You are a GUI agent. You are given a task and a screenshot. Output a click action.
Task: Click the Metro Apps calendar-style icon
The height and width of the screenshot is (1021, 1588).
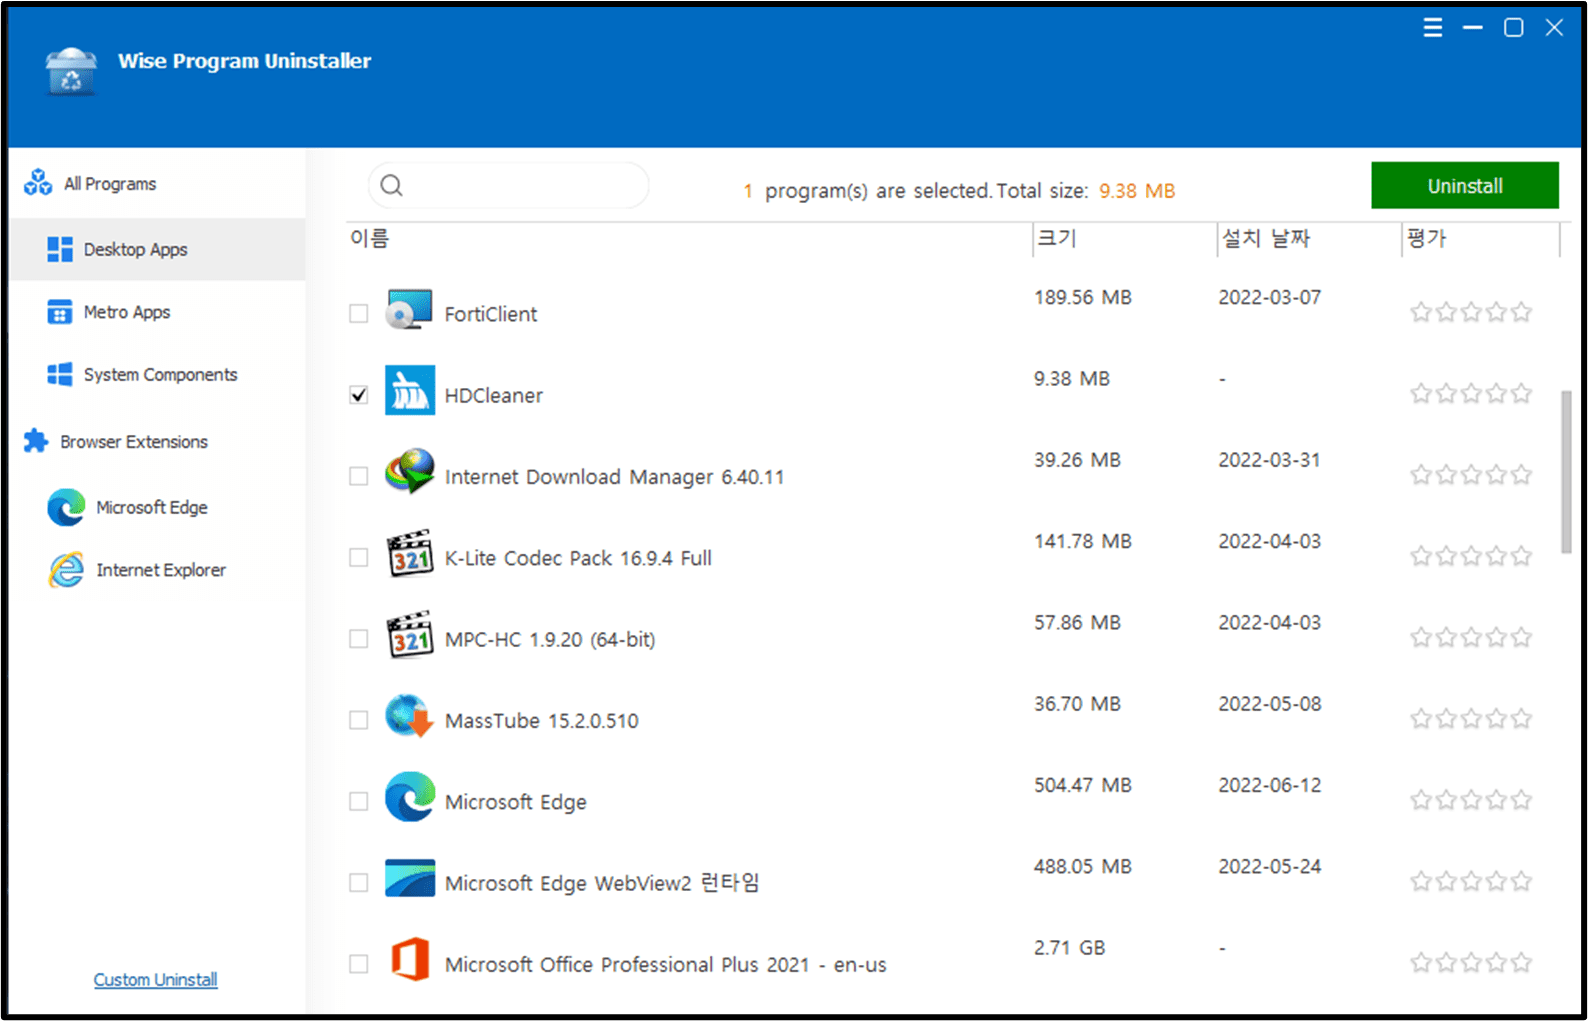coord(60,312)
